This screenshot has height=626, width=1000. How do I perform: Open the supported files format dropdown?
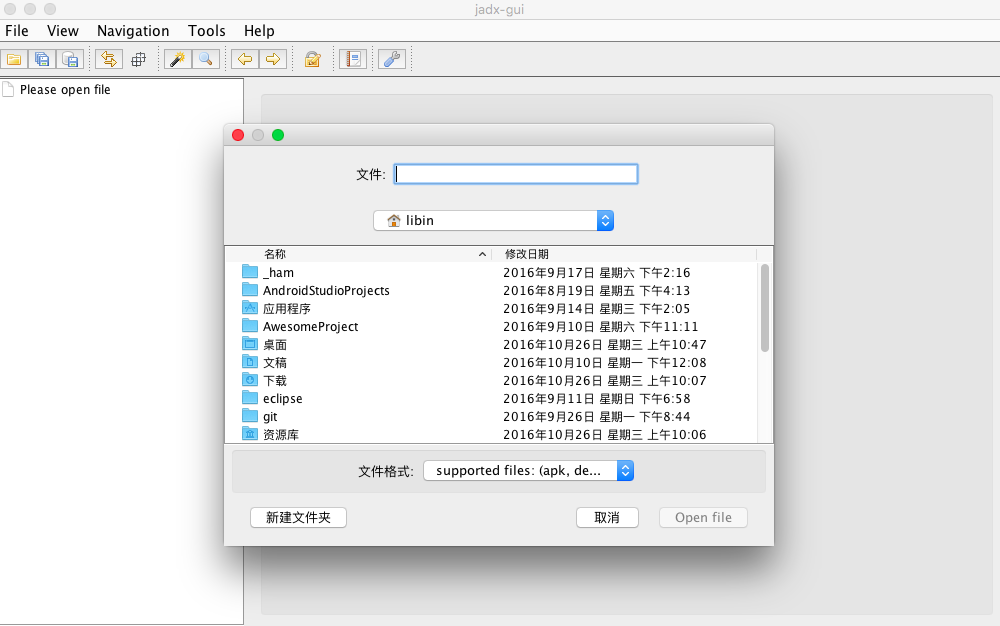point(529,470)
